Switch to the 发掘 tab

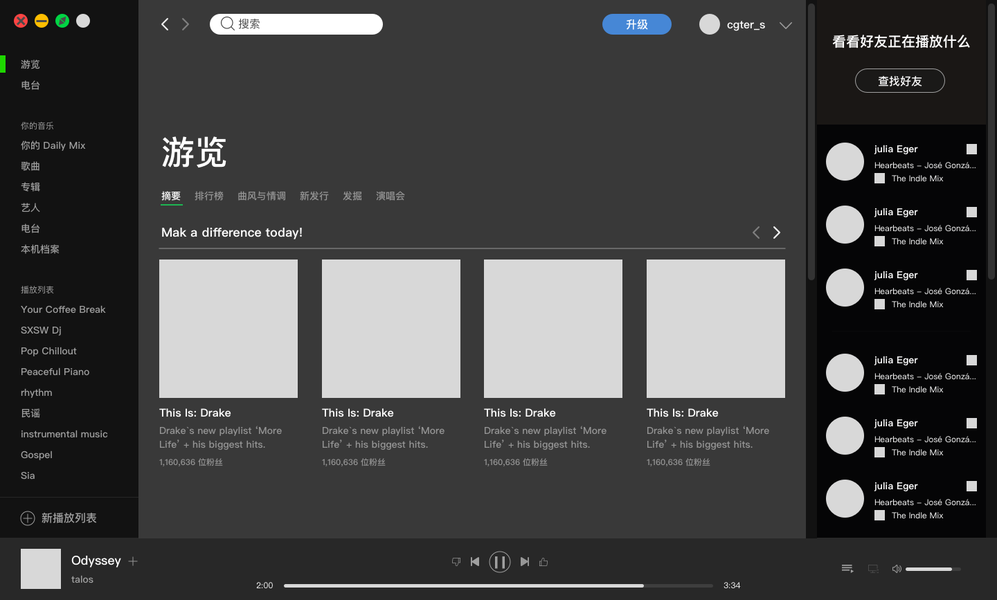(352, 196)
